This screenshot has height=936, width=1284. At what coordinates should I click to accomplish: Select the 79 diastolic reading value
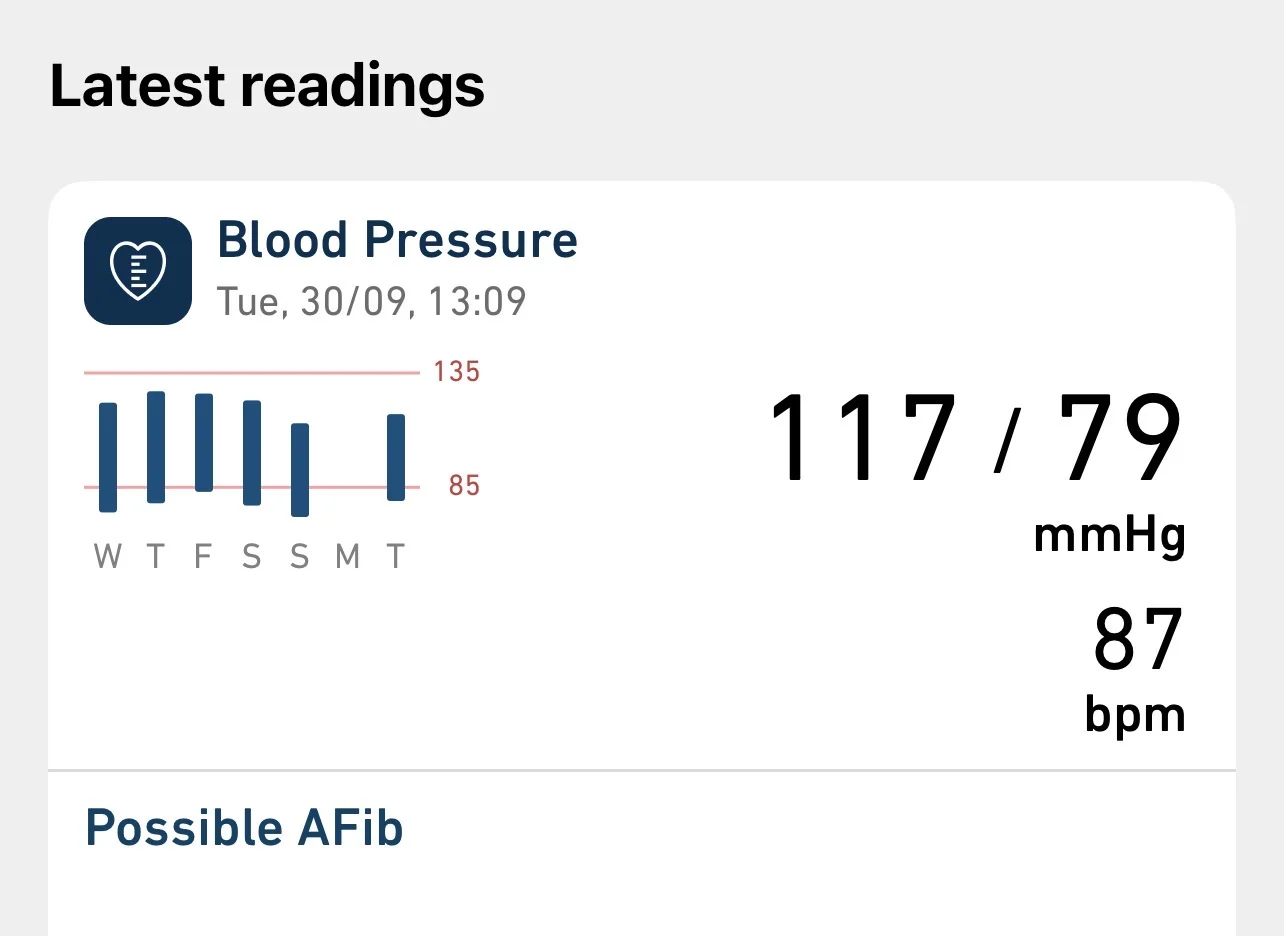1120,438
